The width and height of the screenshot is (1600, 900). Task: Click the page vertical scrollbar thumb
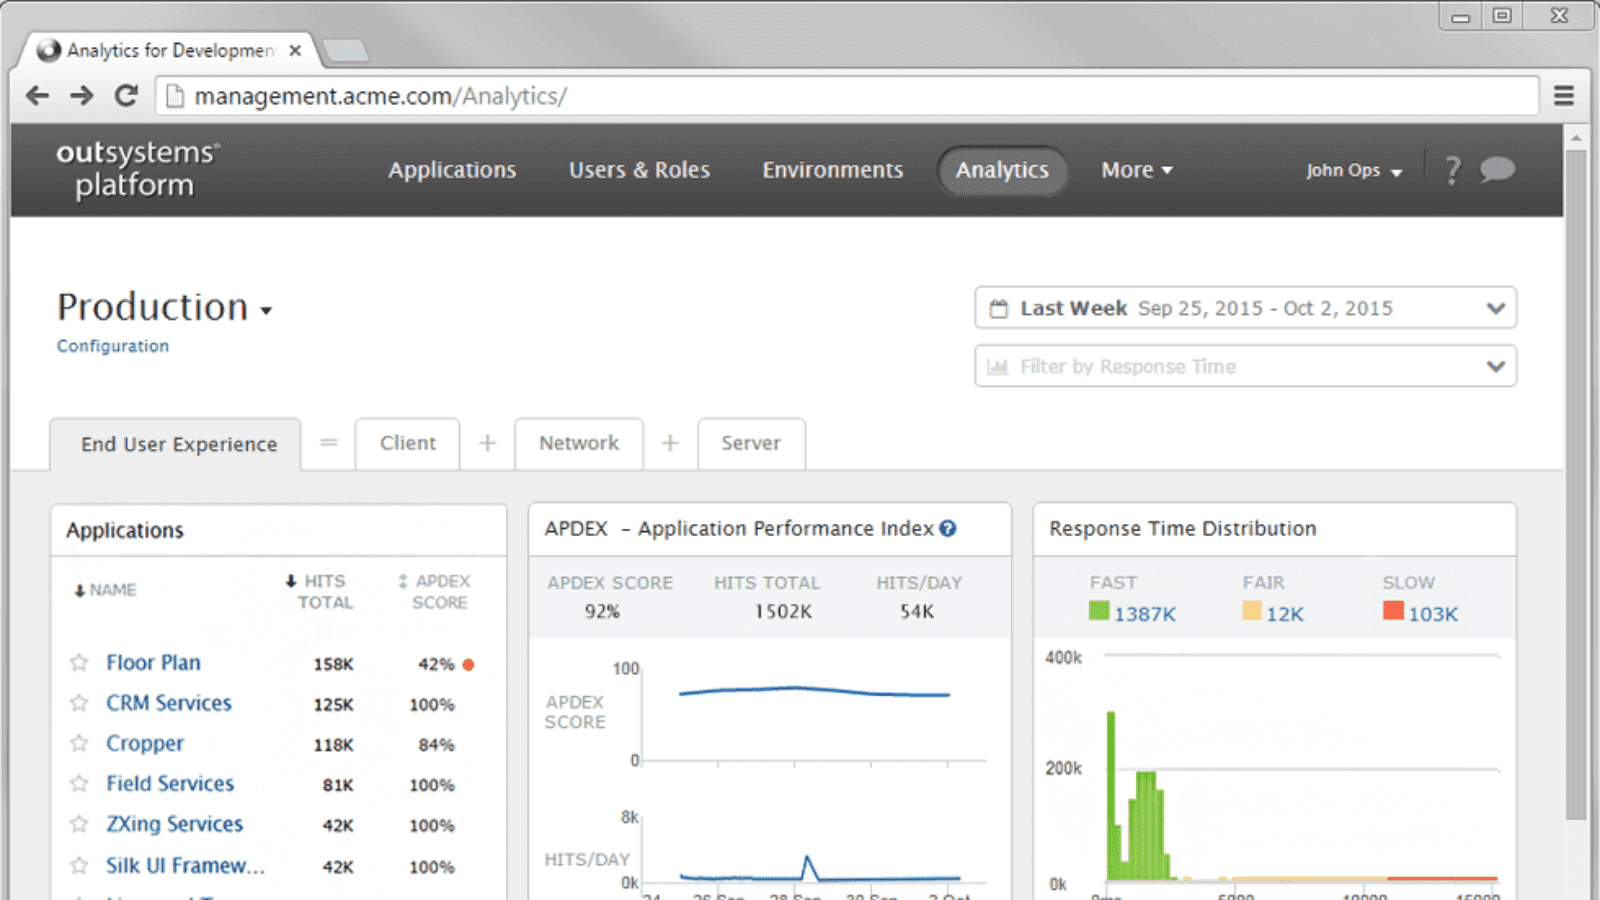(1576, 485)
